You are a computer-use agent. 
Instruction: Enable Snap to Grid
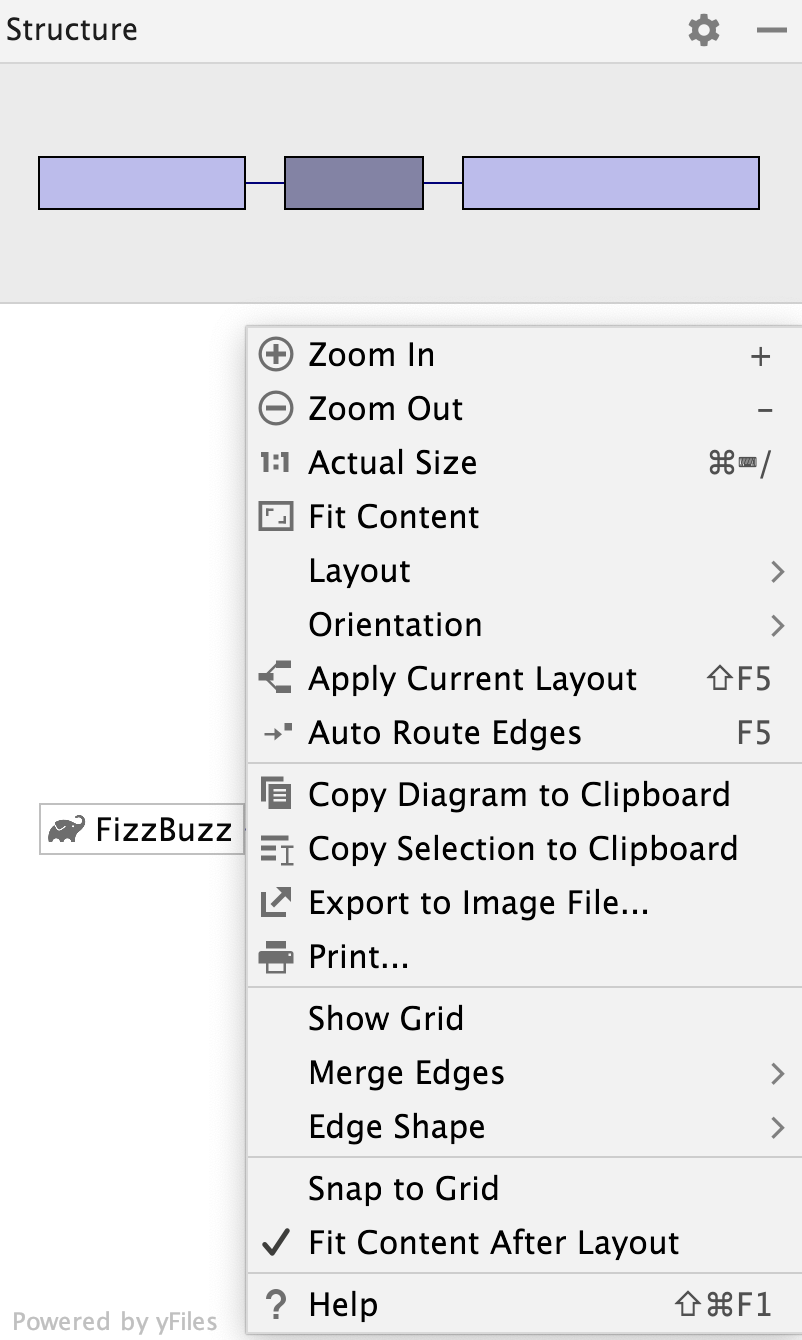403,1188
